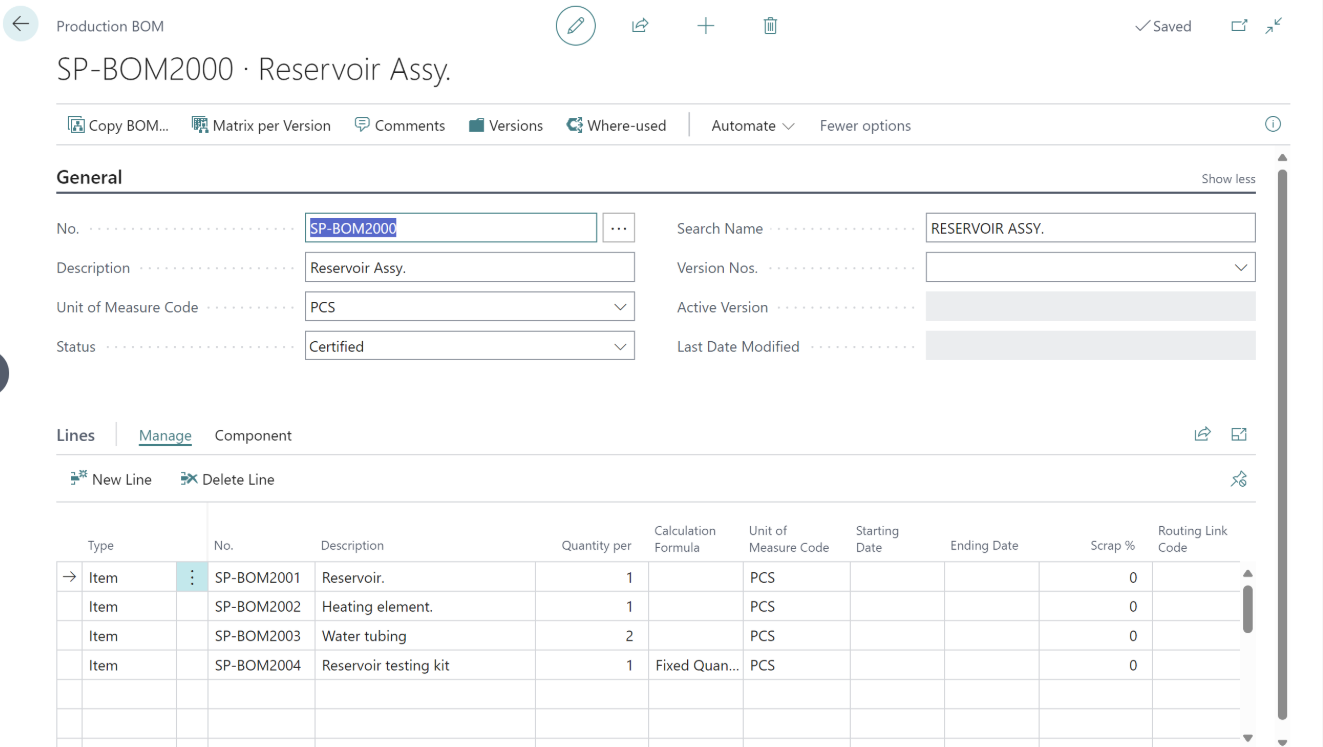The image size is (1323, 747).
Task: Click the pencil edit icon
Action: point(575,26)
